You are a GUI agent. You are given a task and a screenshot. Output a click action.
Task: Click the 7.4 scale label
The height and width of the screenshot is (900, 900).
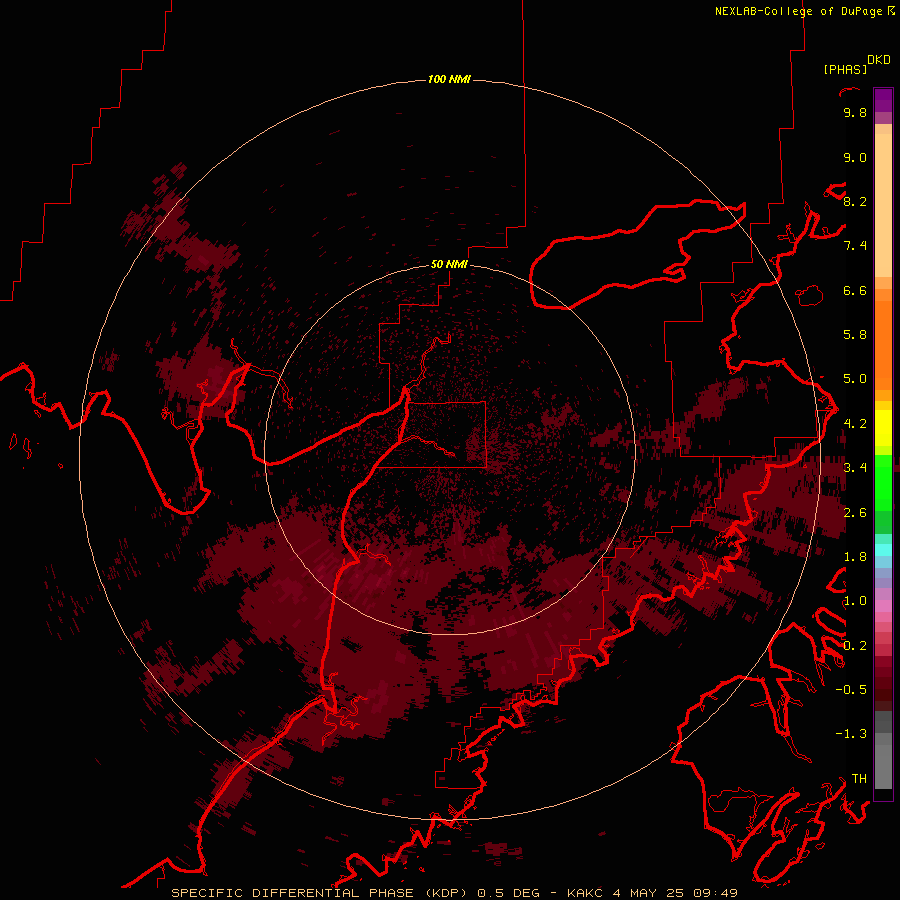tap(855, 246)
